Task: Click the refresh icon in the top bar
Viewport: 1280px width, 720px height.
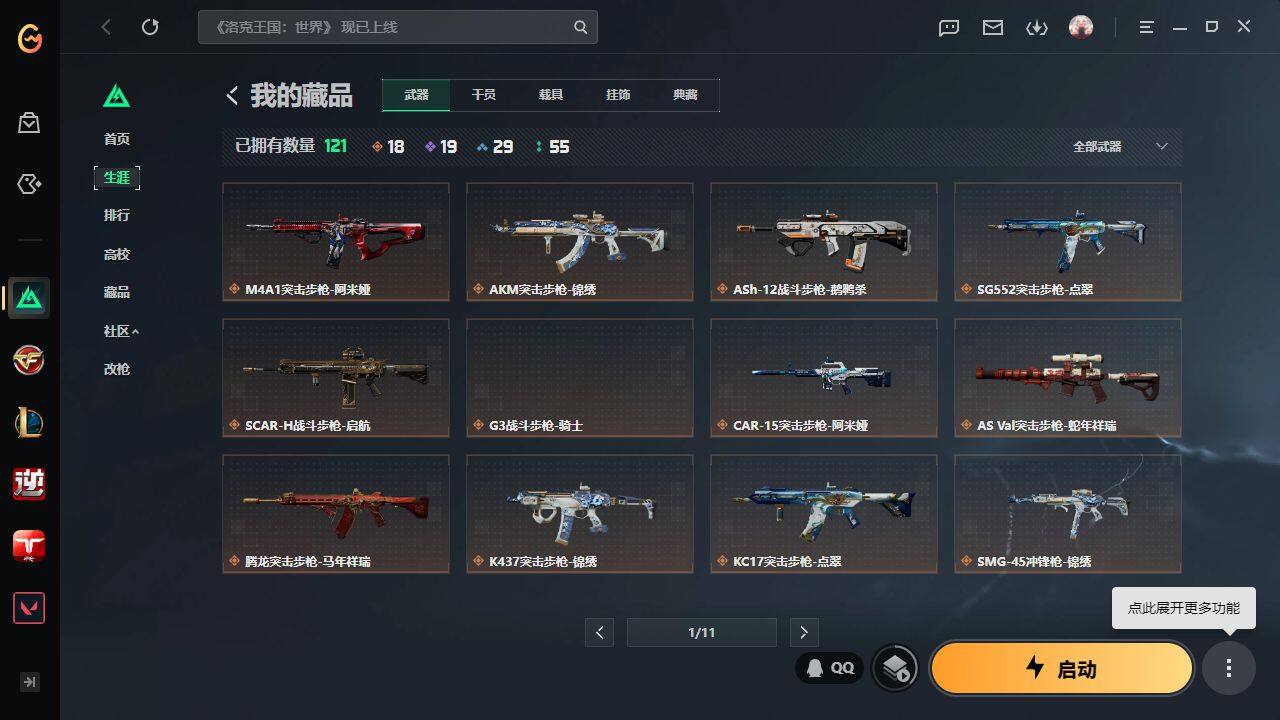Action: (150, 27)
